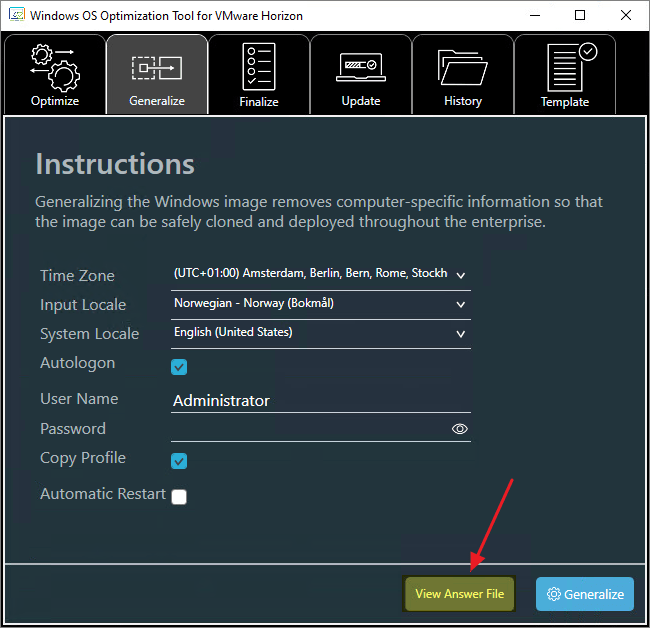Image resolution: width=650 pixels, height=628 pixels.
Task: Open the History folders icon
Action: 463,67
